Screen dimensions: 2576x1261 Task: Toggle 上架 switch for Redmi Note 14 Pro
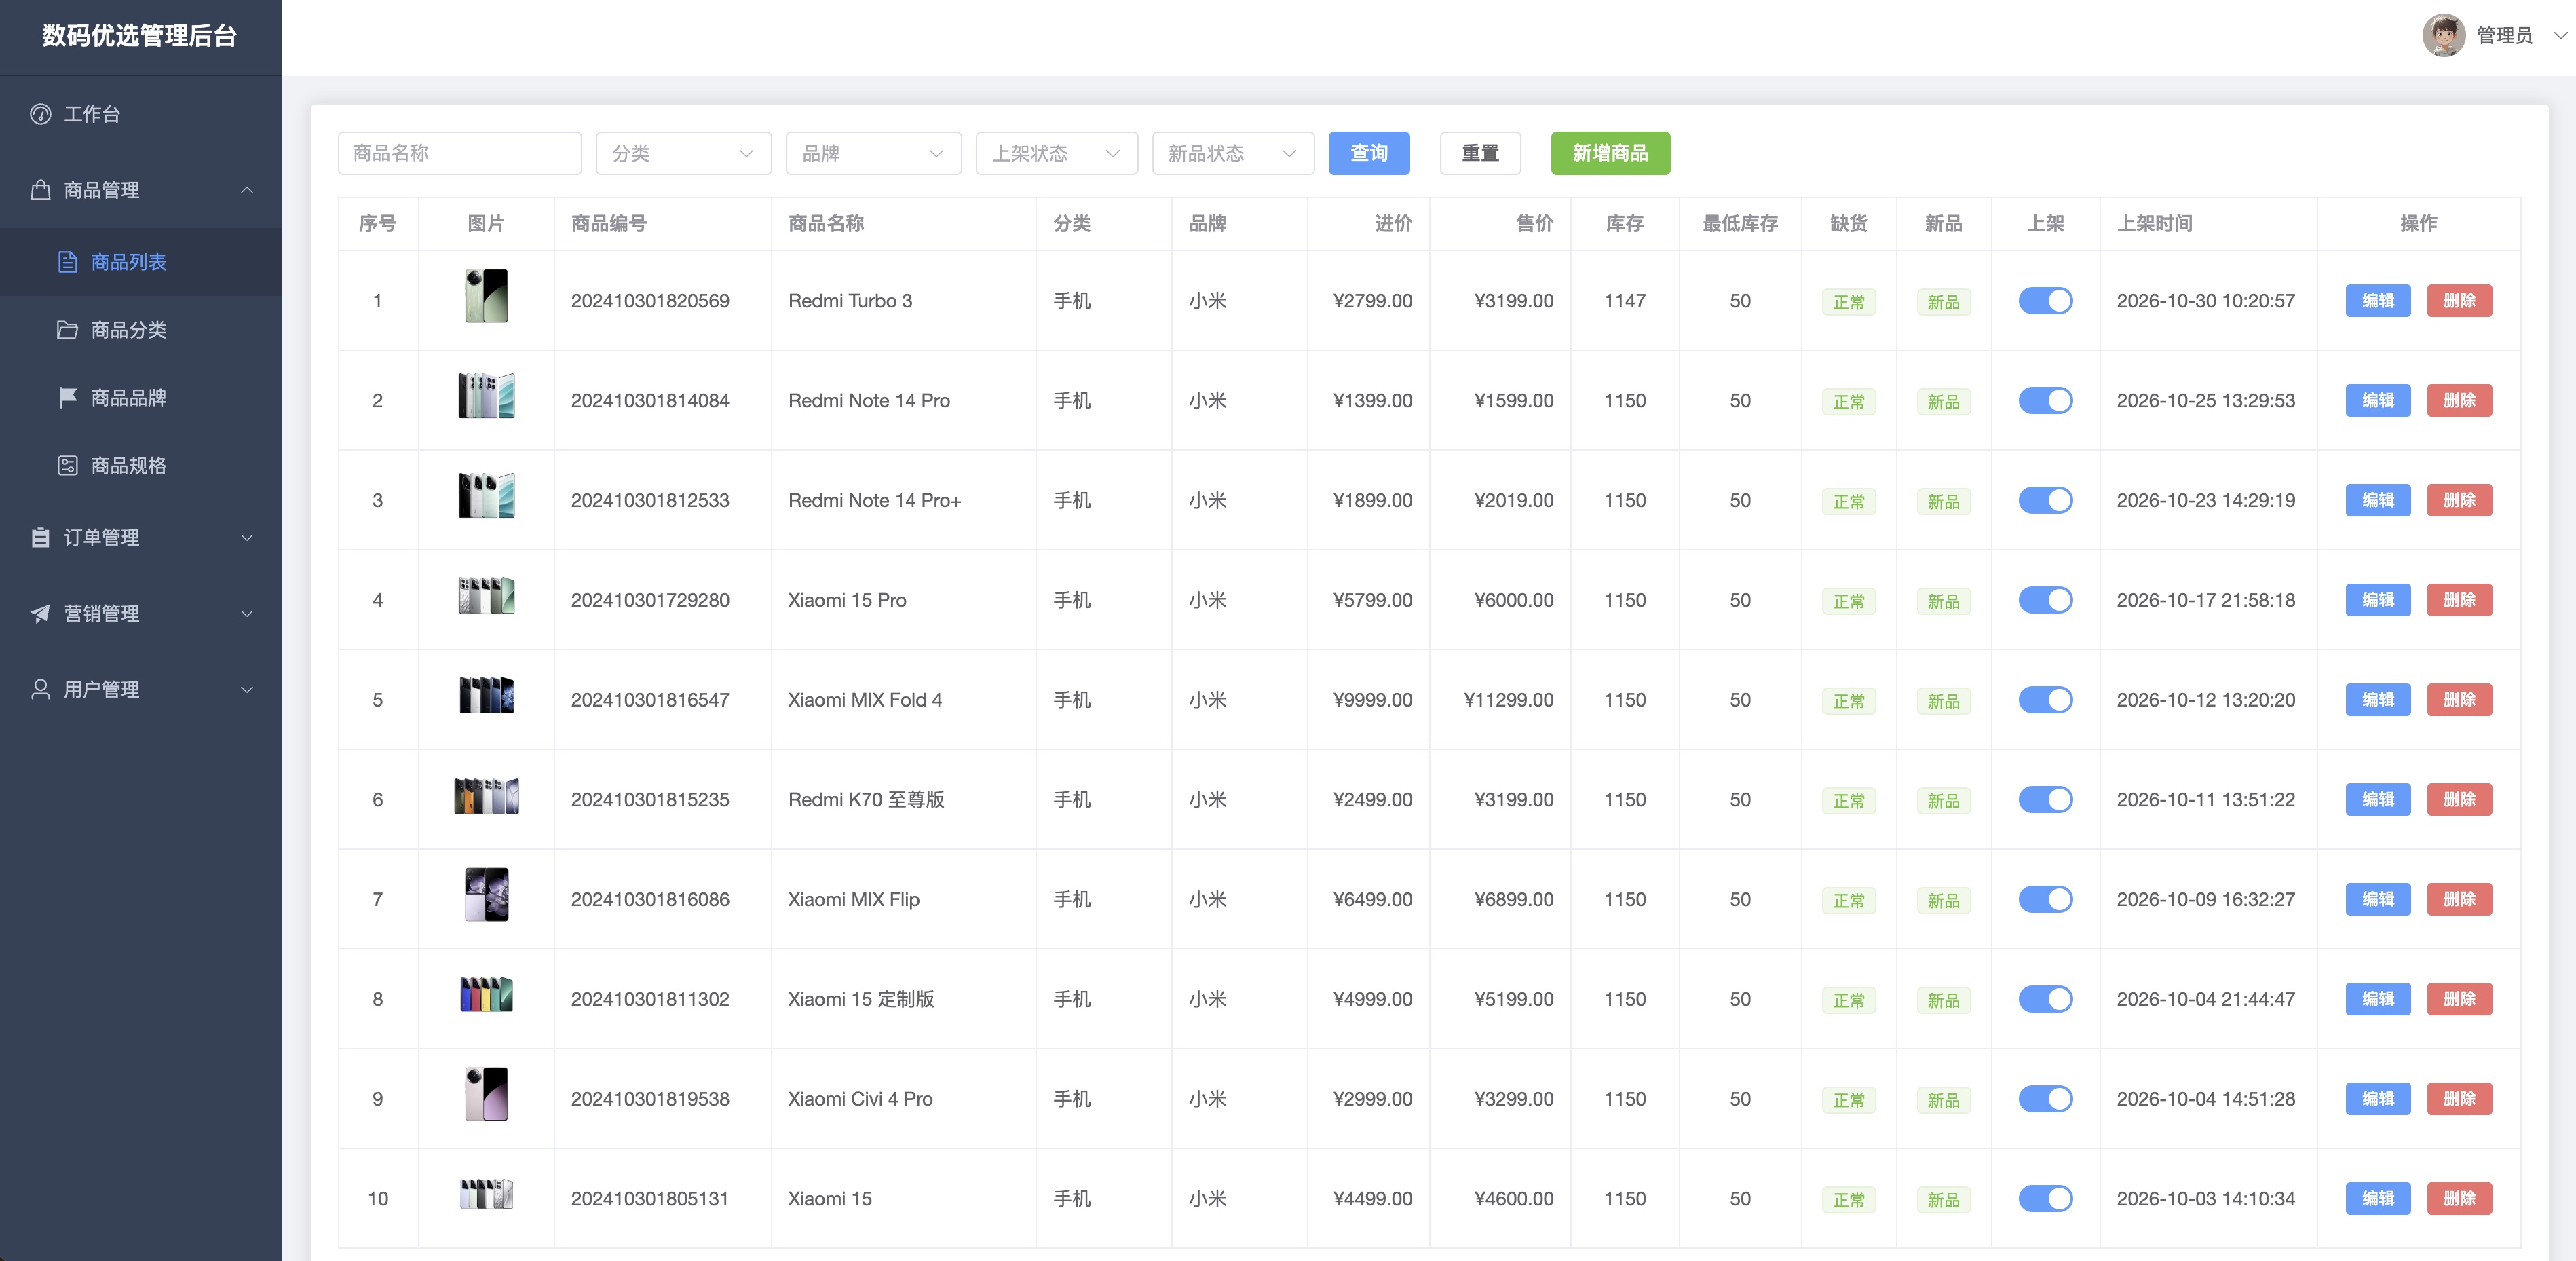pyautogui.click(x=2045, y=401)
